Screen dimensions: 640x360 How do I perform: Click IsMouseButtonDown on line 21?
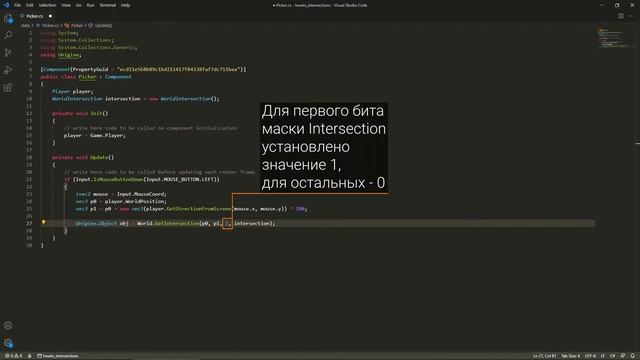(118, 179)
